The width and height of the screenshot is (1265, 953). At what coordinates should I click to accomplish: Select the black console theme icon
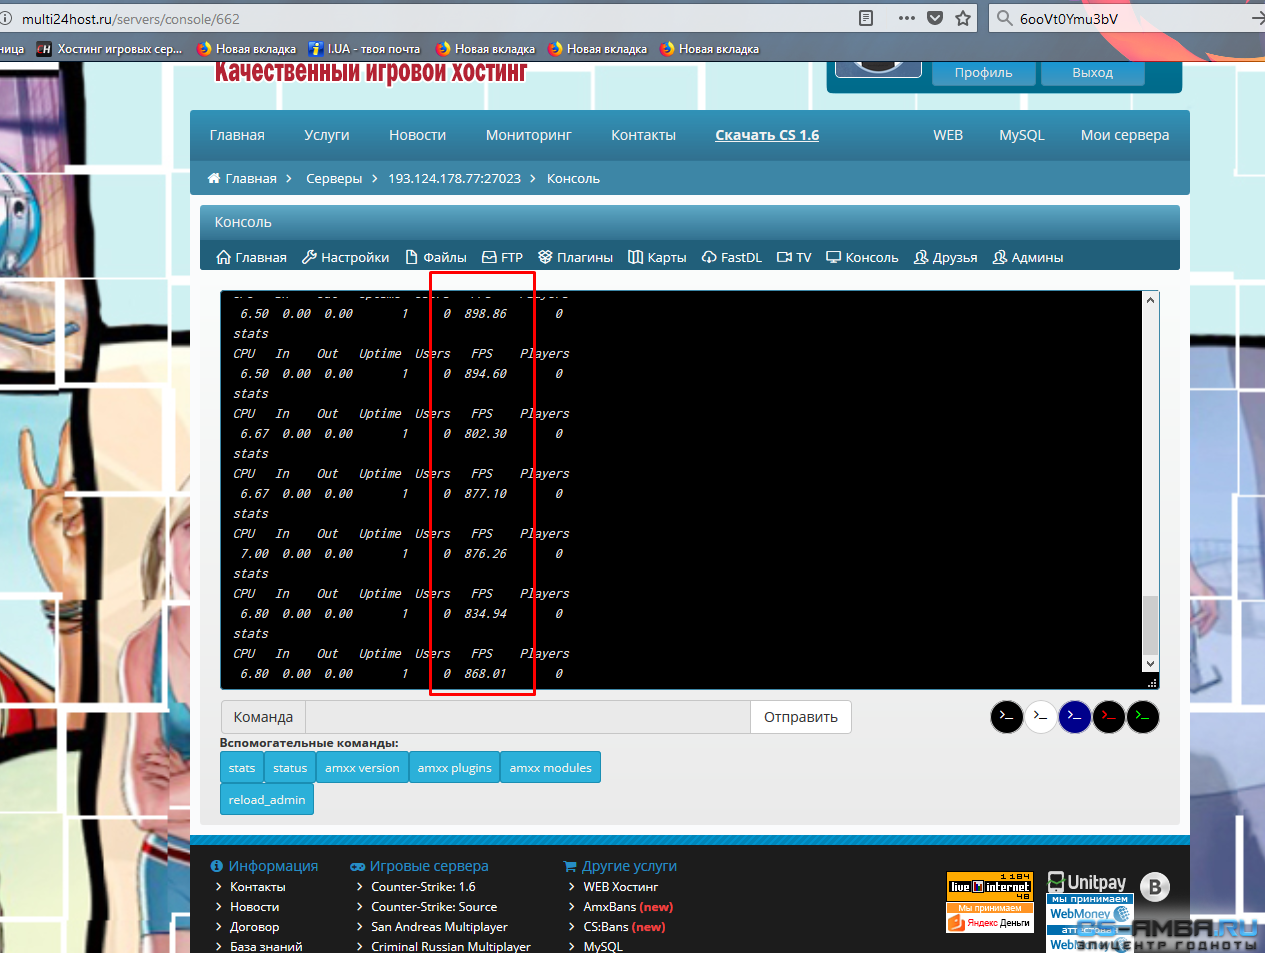click(x=1007, y=717)
